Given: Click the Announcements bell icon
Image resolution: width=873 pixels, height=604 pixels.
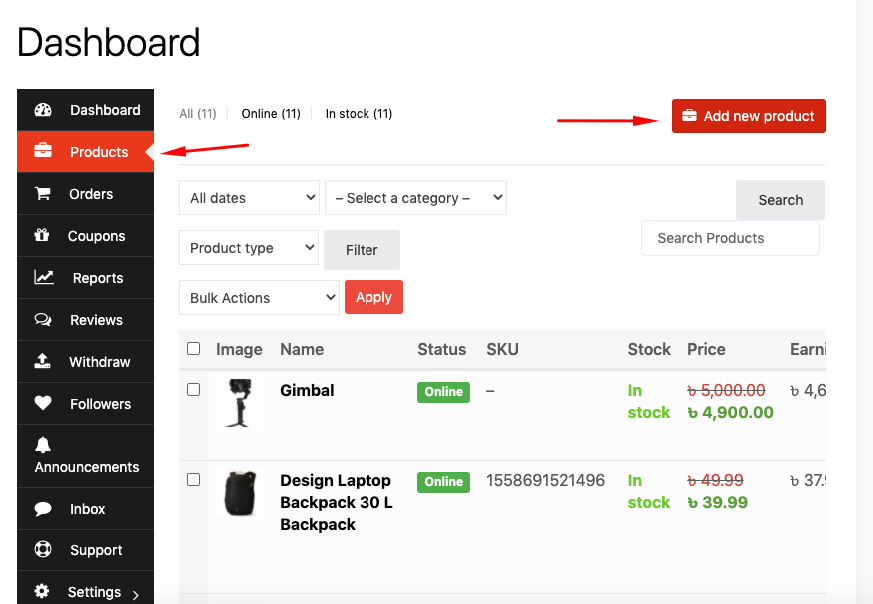Looking at the screenshot, I should tap(43, 445).
